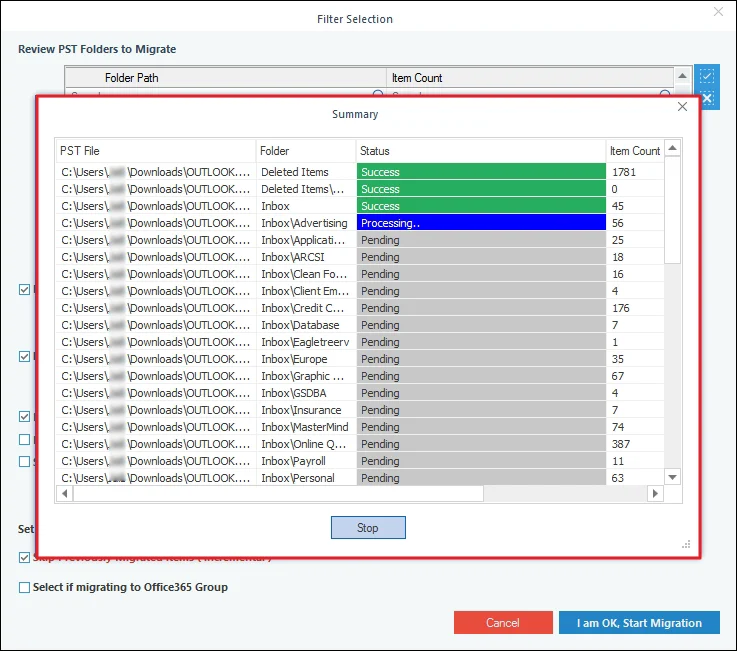Select the Inbox\Advertising folder cell

click(306, 223)
